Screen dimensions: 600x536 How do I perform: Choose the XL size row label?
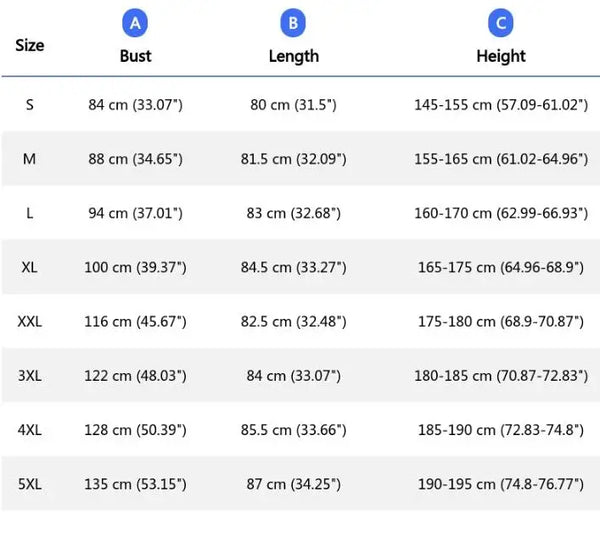pos(29,267)
